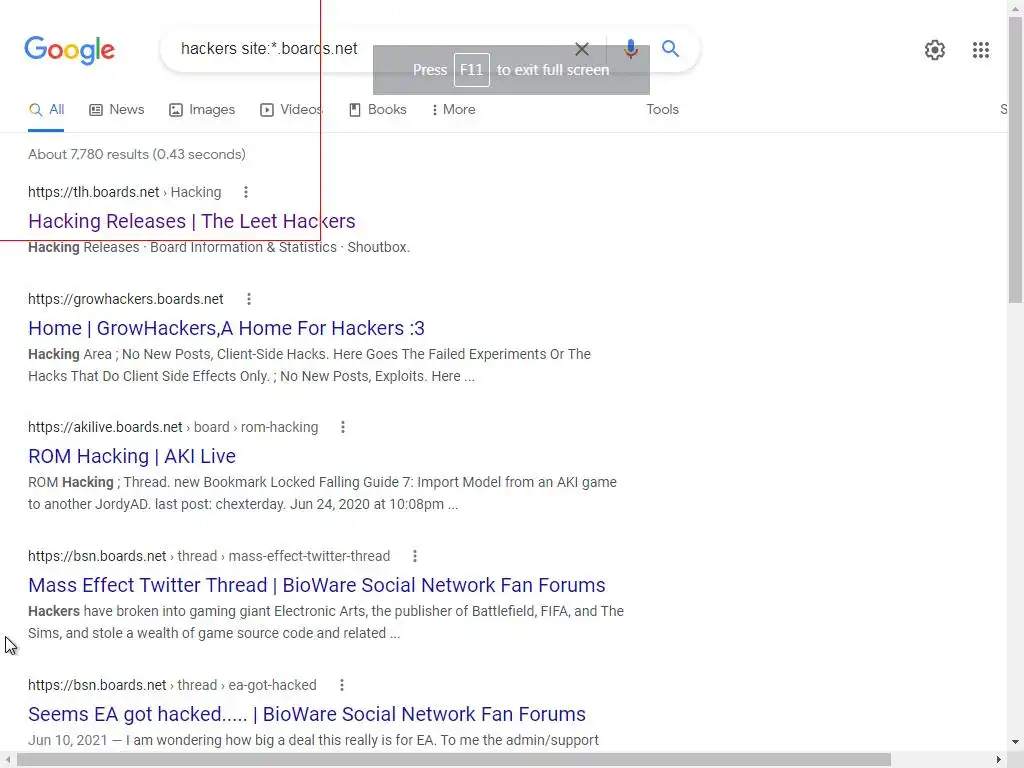Open options for mass-effect-twitter-thread result

point(415,556)
